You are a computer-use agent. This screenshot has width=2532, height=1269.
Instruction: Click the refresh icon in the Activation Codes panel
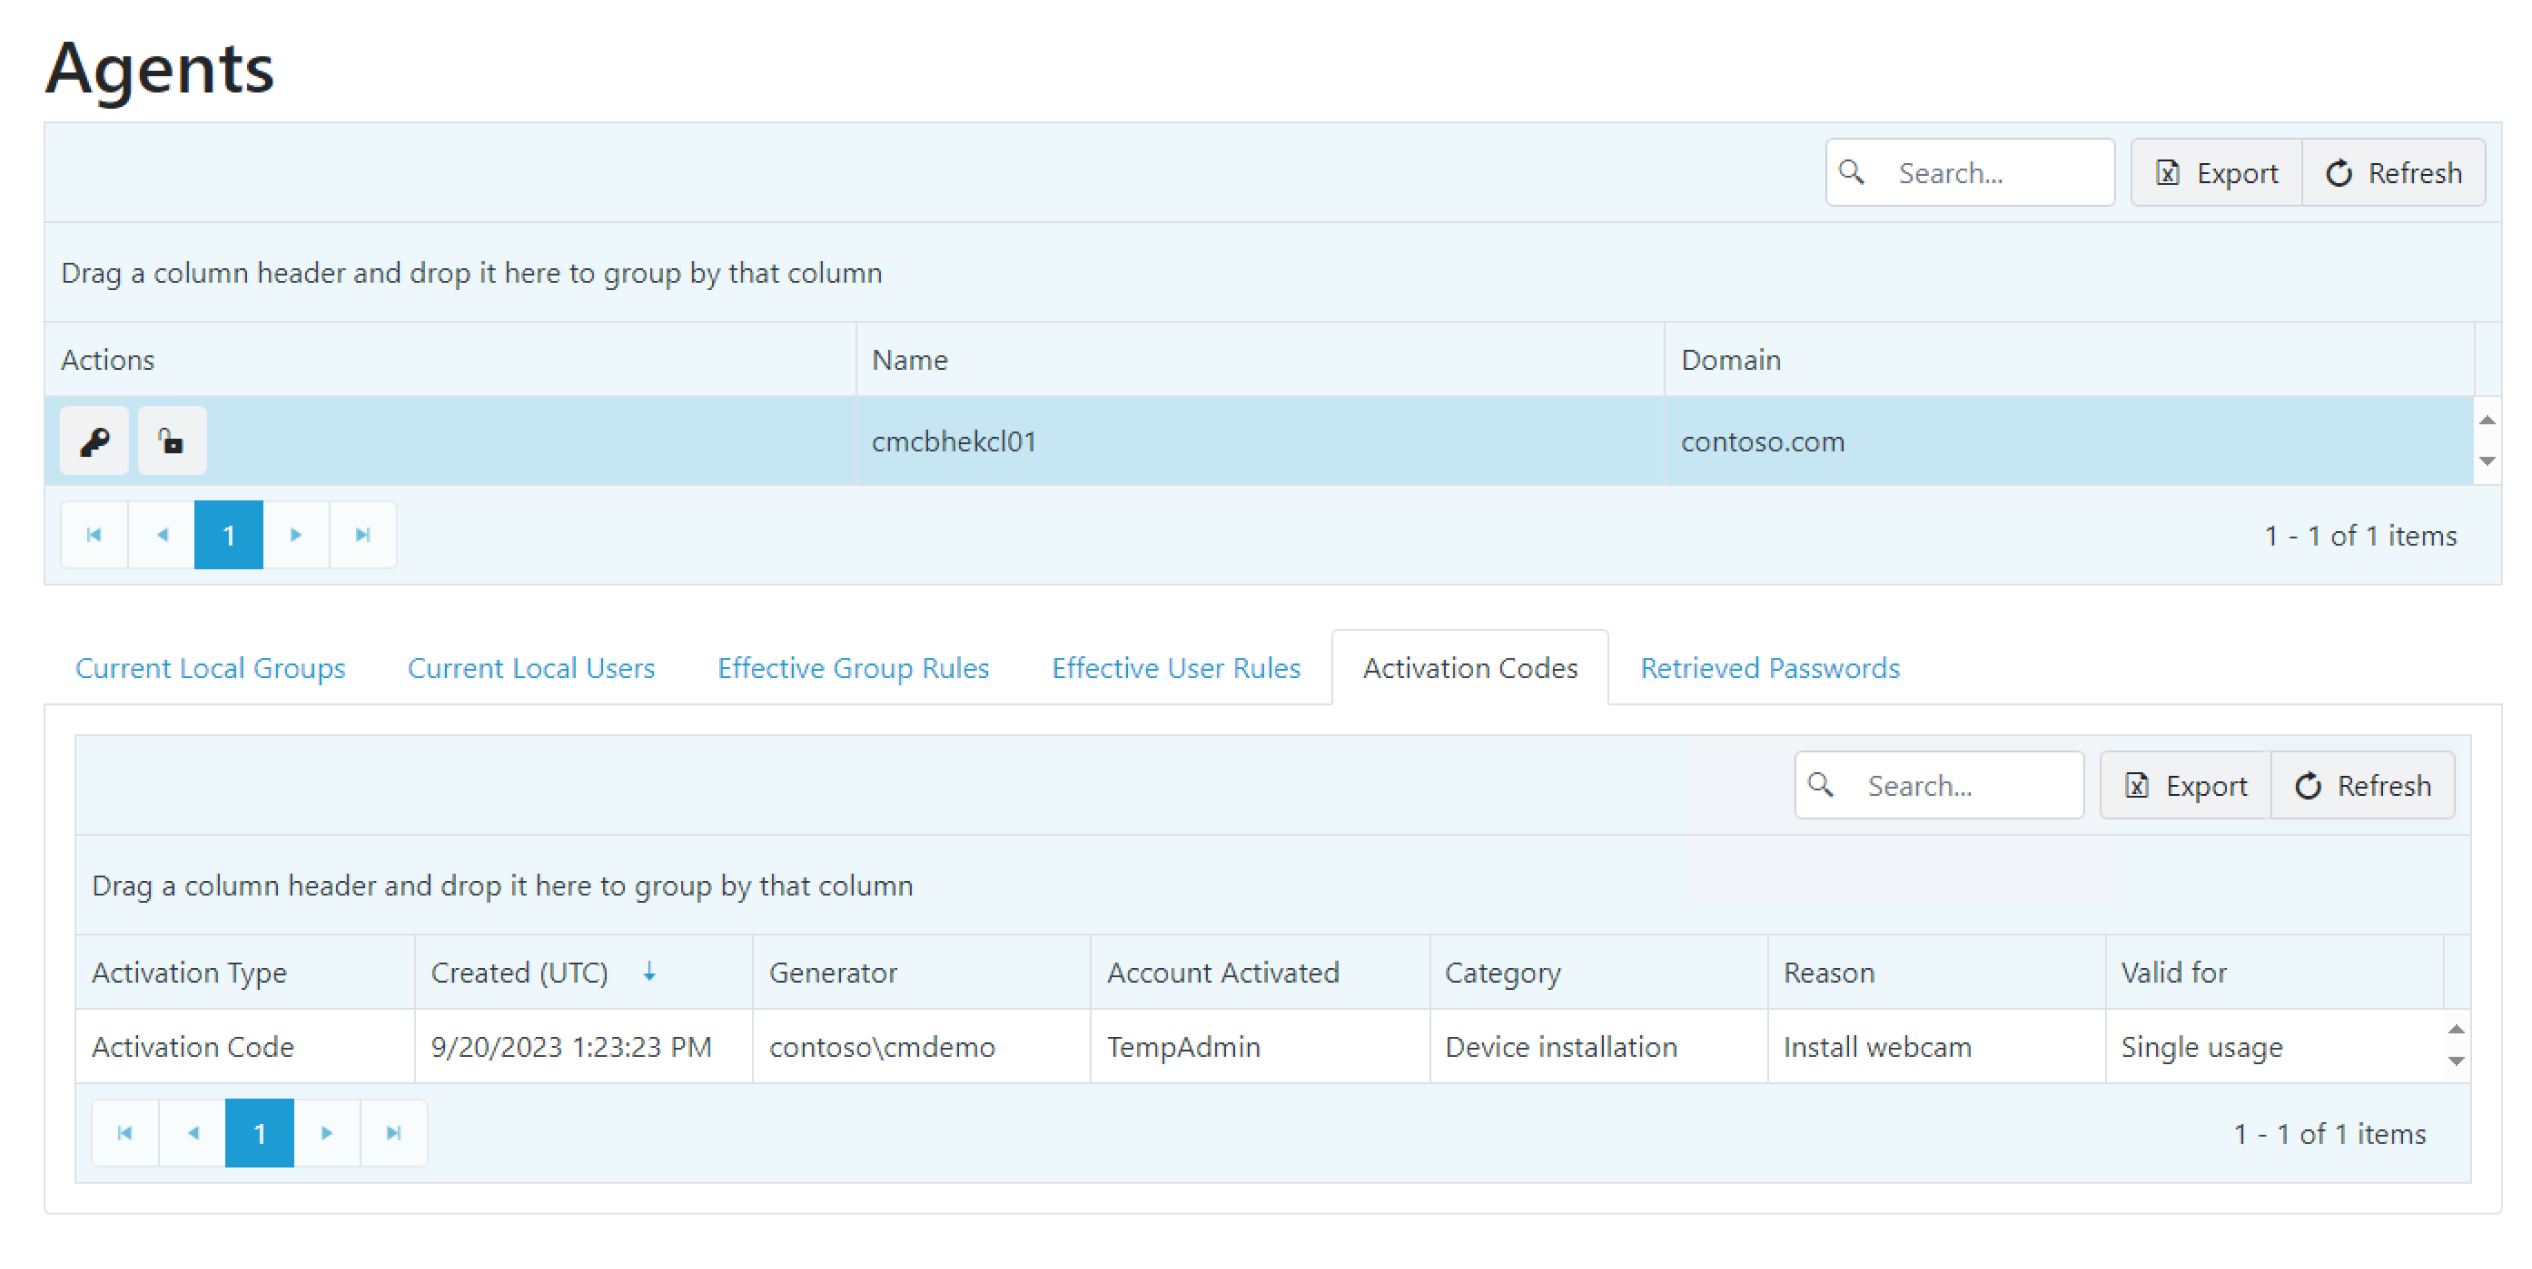(2308, 786)
